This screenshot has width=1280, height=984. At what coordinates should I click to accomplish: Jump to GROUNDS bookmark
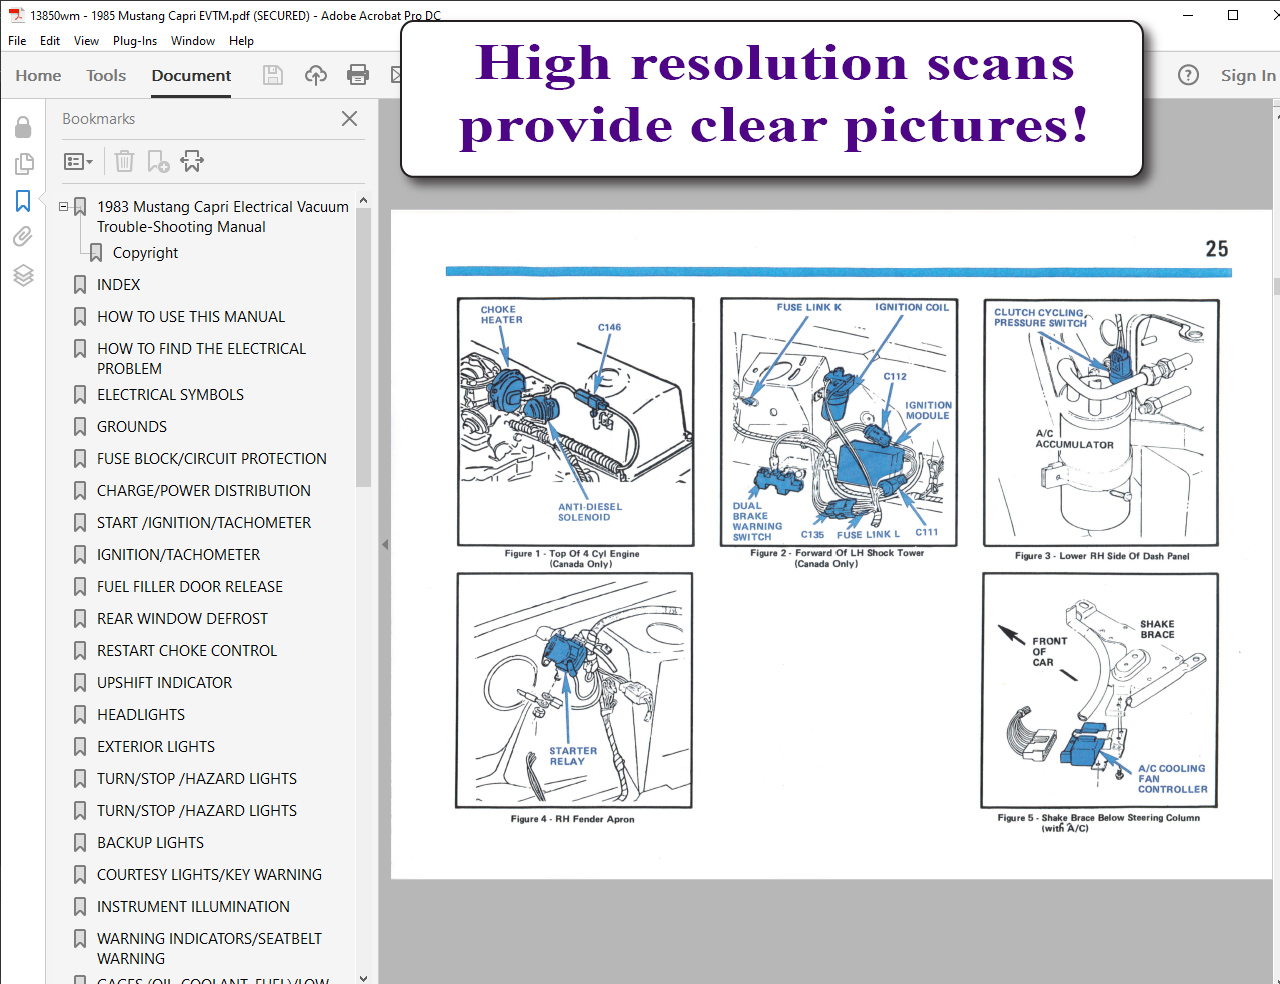132,427
